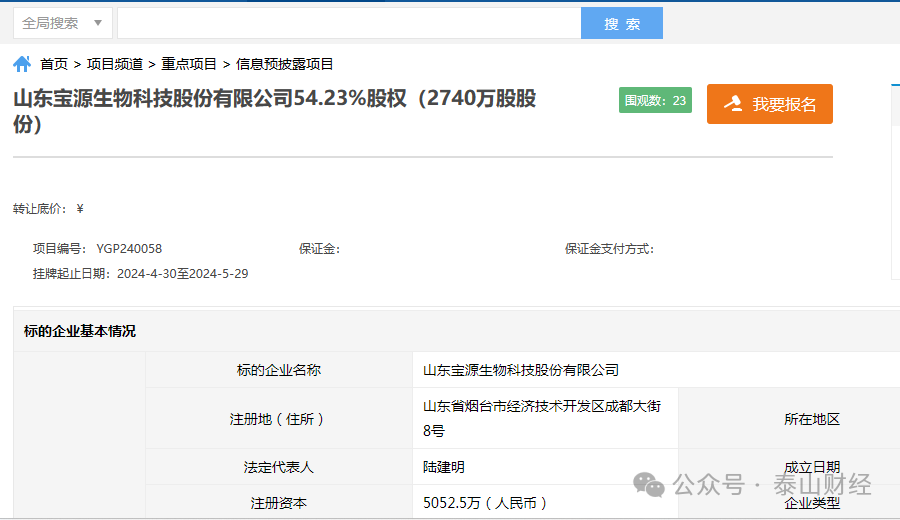Click the home icon in breadcrumb
Screen dimensions: 900x520
point(22,64)
